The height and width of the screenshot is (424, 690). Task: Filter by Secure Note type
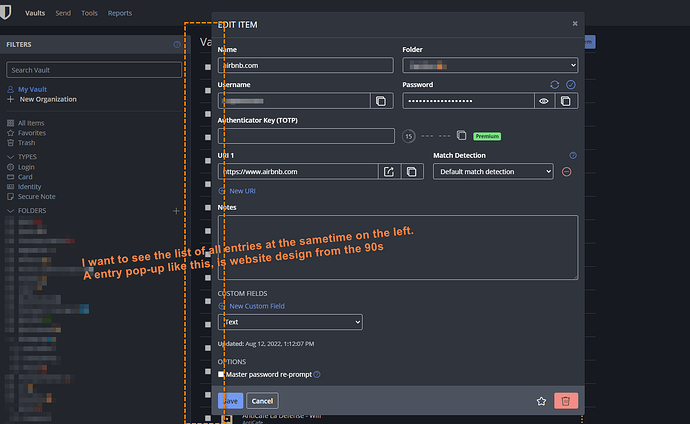(37, 197)
